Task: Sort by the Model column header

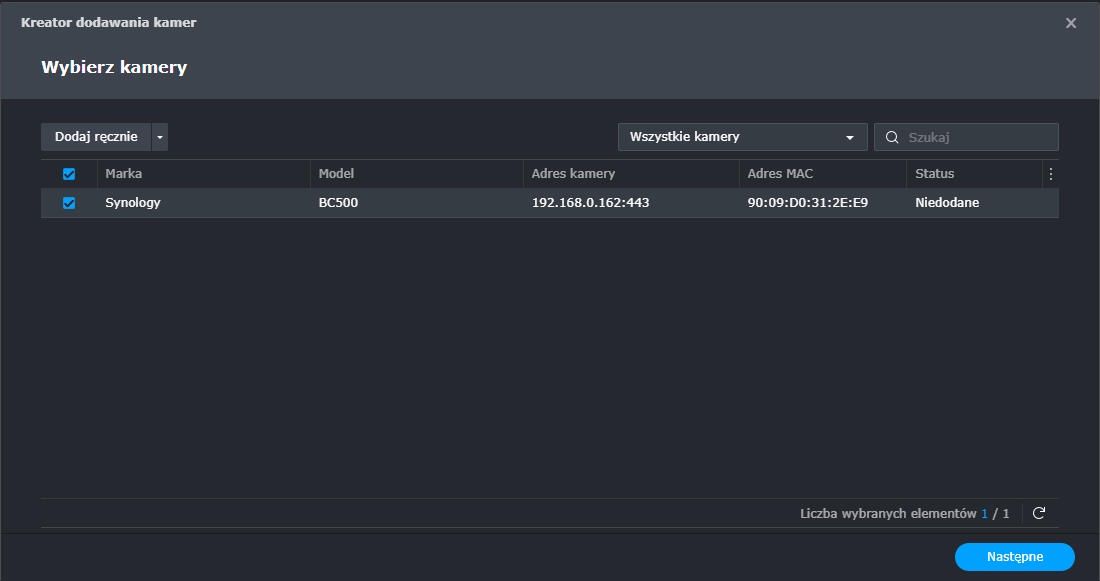Action: coord(417,174)
